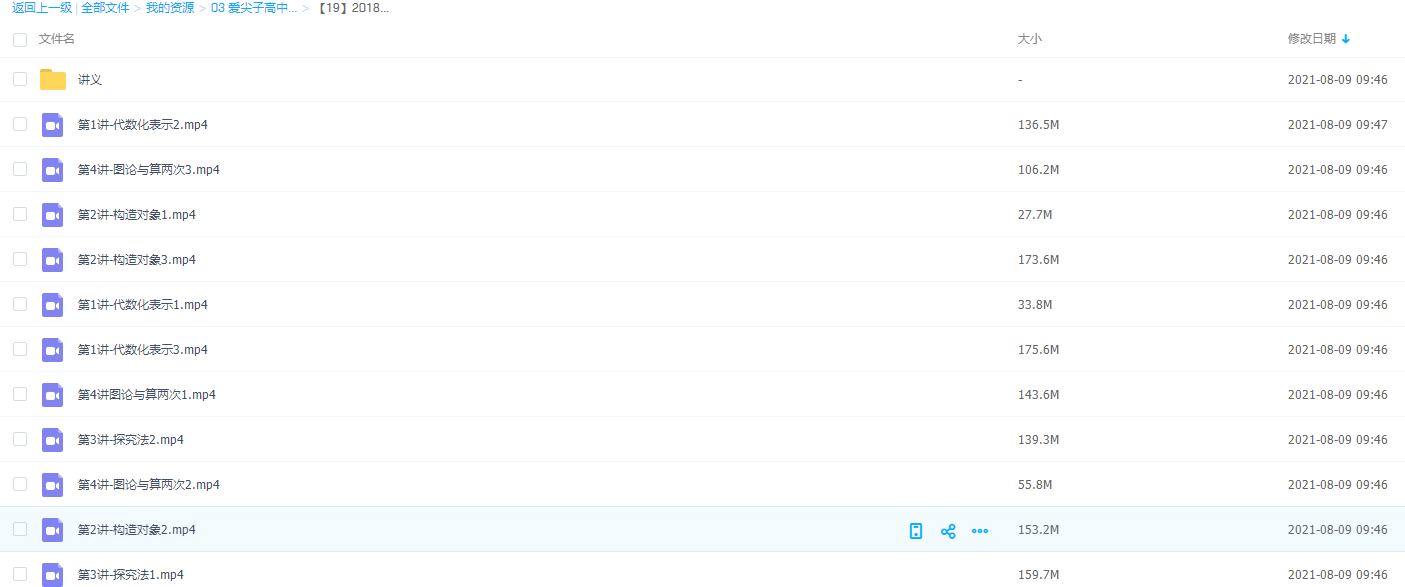Toggle the select-all checkbox beside 文件名

[x=20, y=40]
